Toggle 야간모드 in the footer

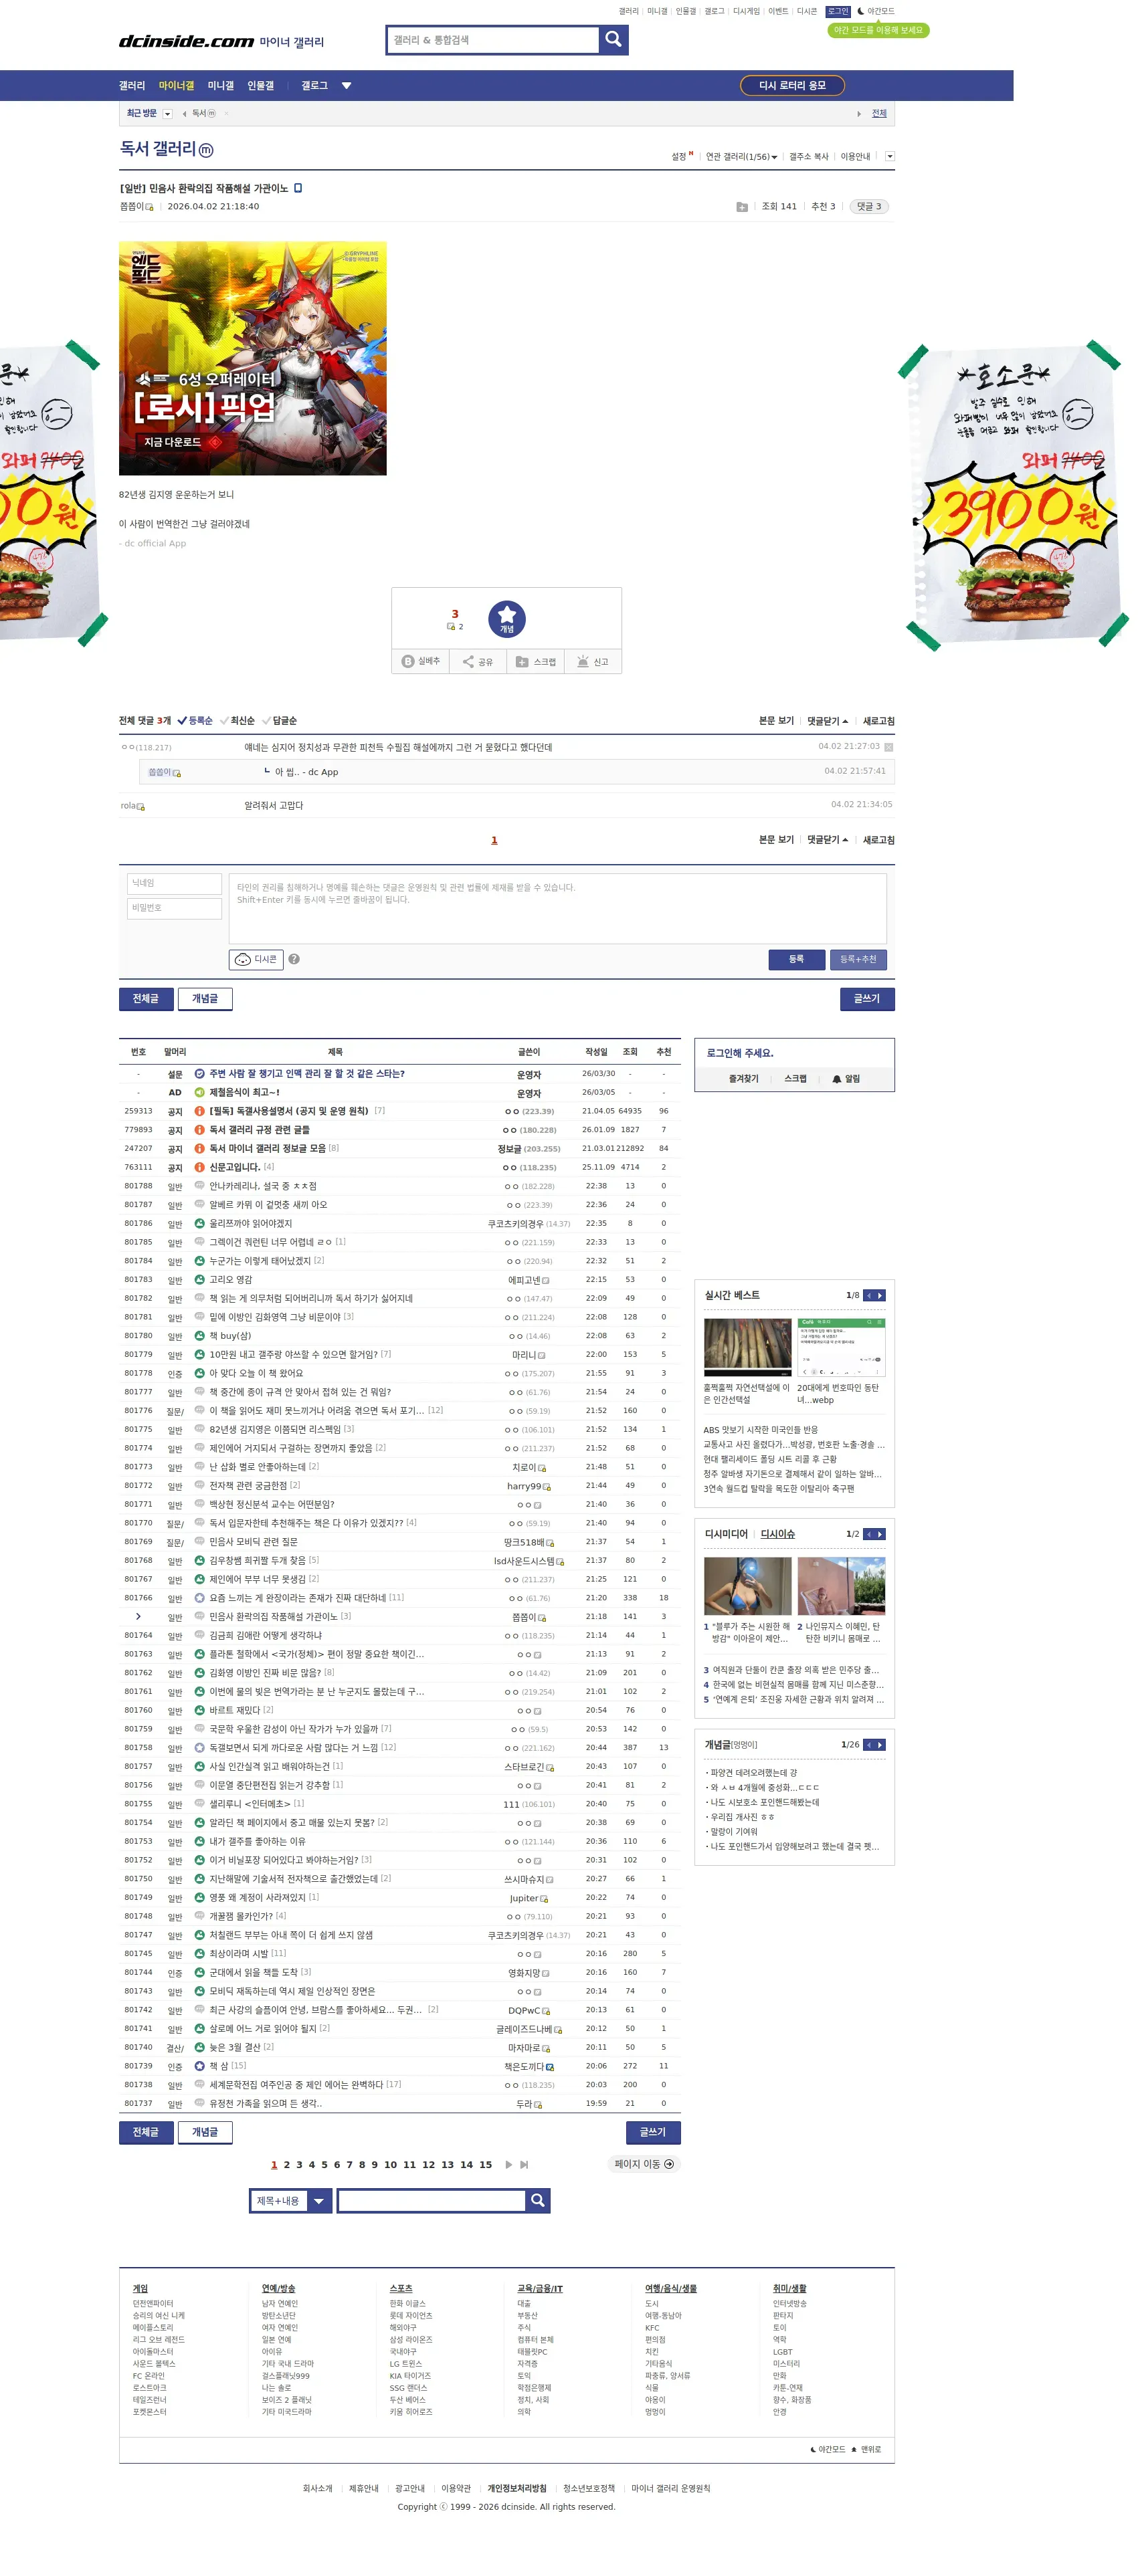(x=827, y=2449)
